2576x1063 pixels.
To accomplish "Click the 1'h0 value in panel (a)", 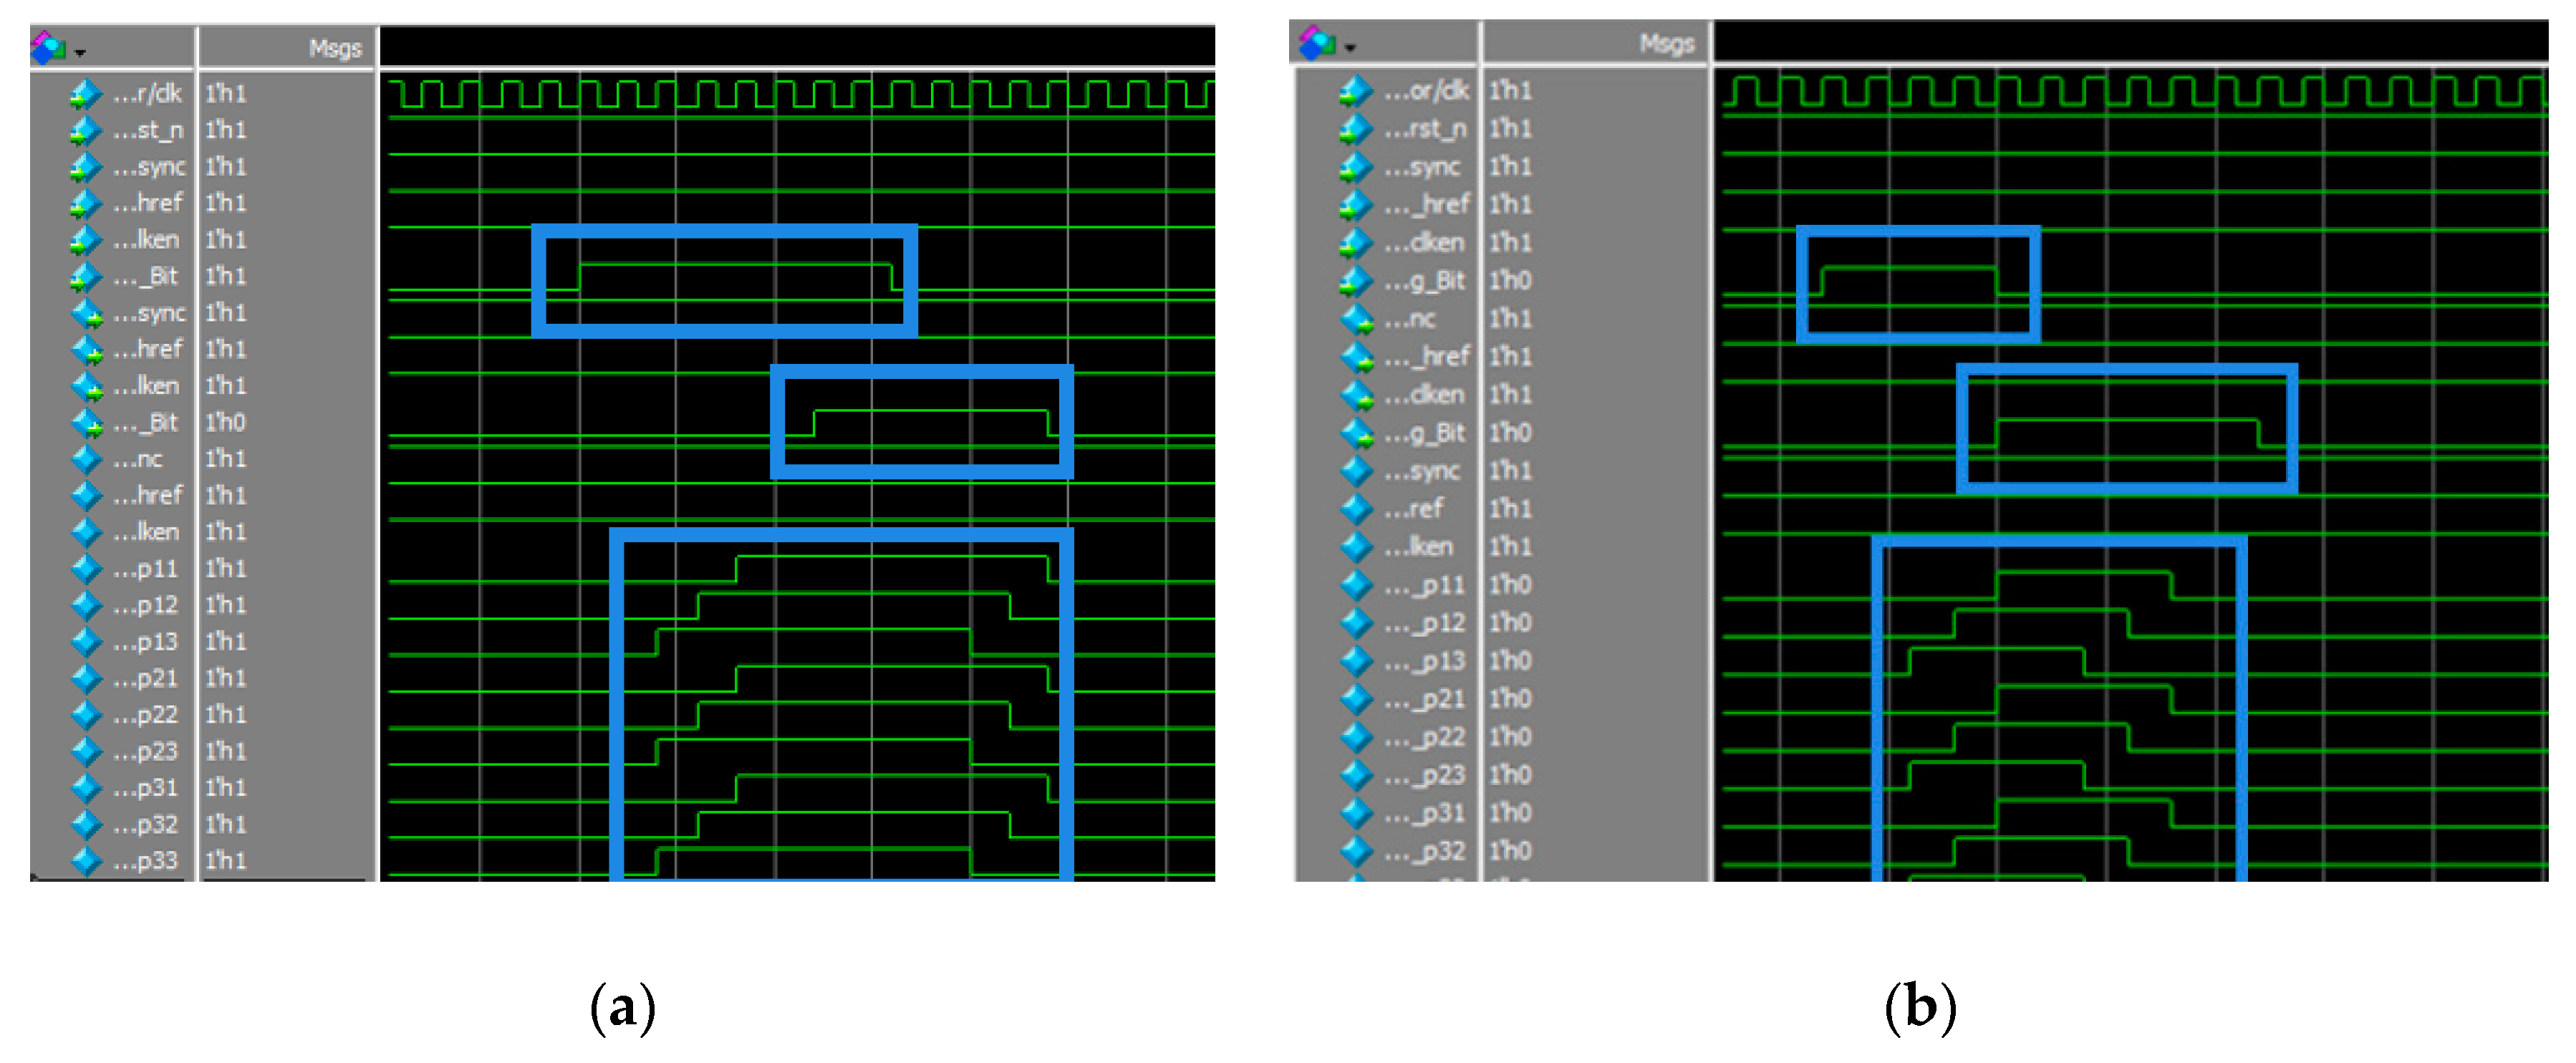I will (x=226, y=423).
